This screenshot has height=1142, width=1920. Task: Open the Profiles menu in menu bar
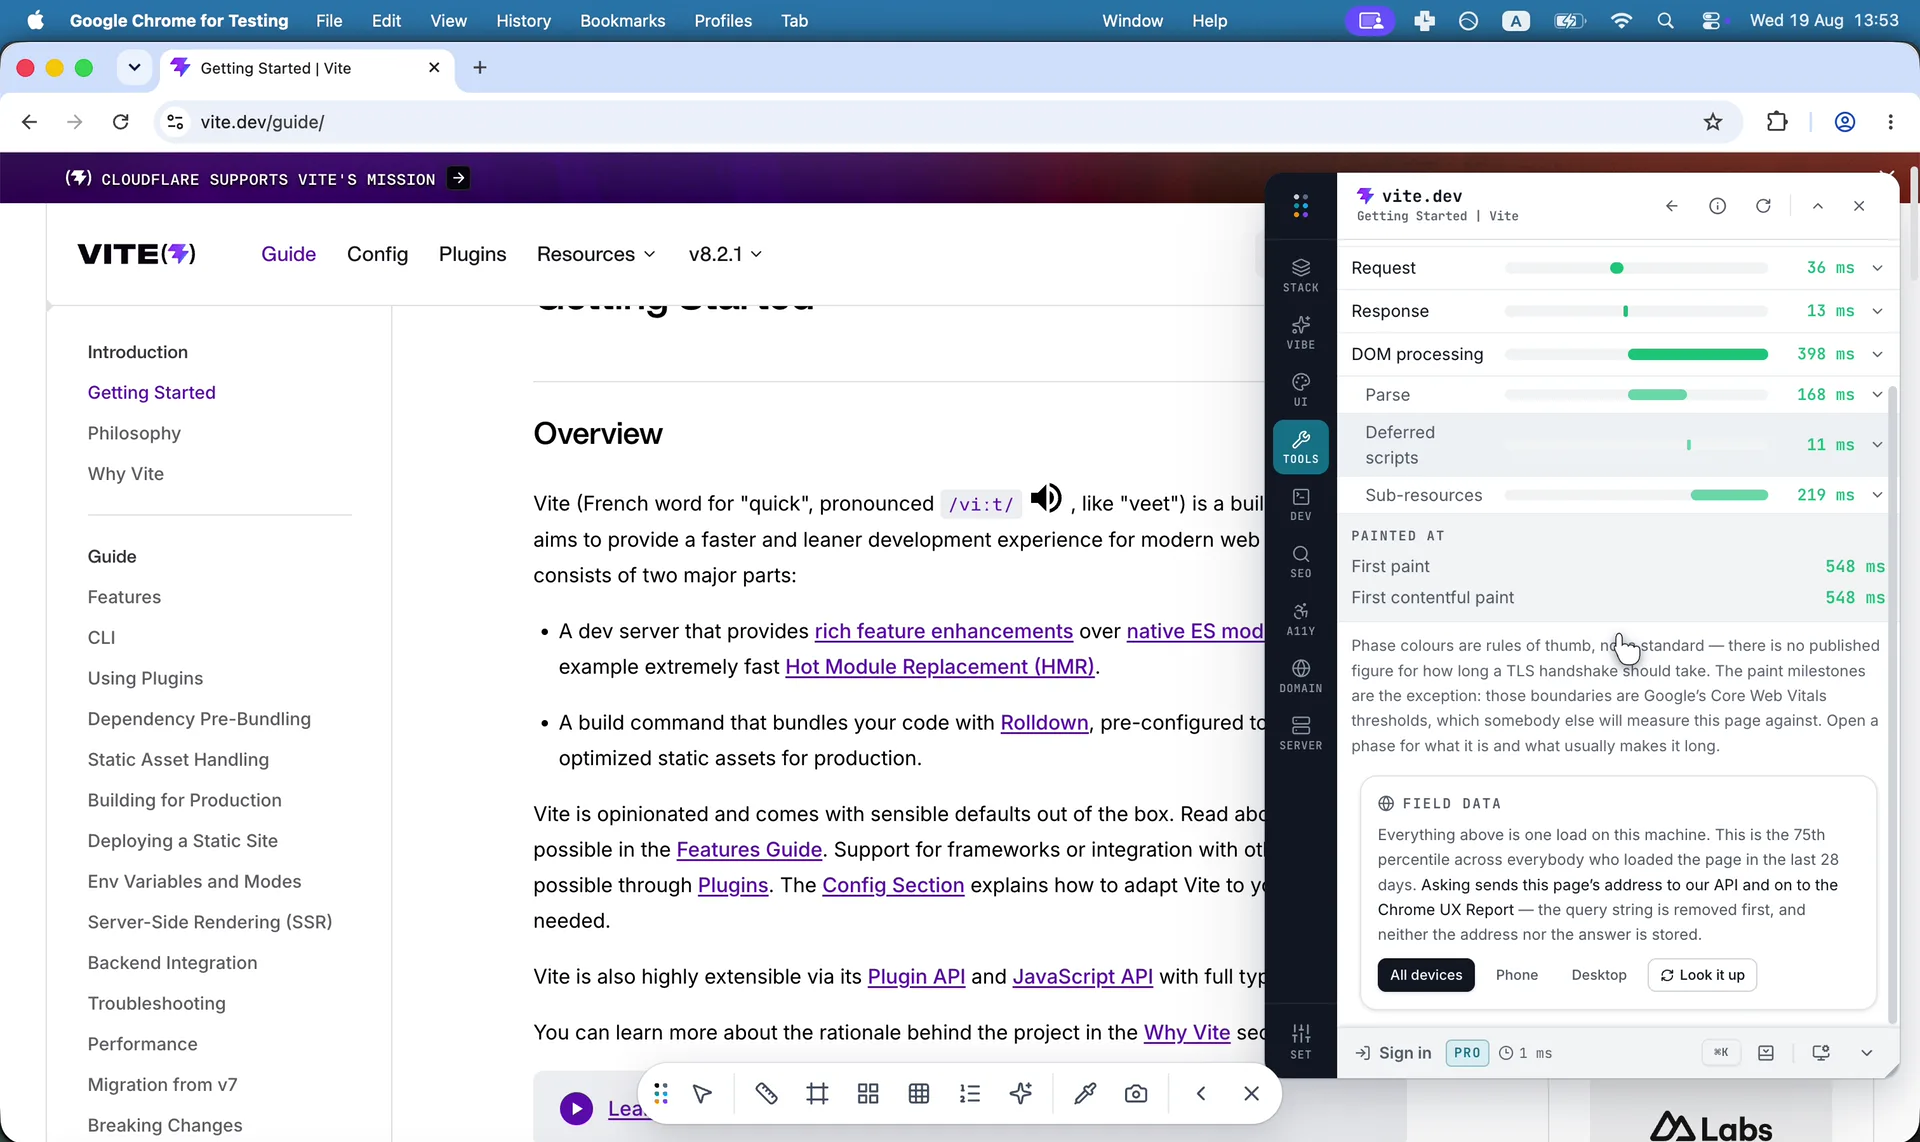(x=723, y=21)
